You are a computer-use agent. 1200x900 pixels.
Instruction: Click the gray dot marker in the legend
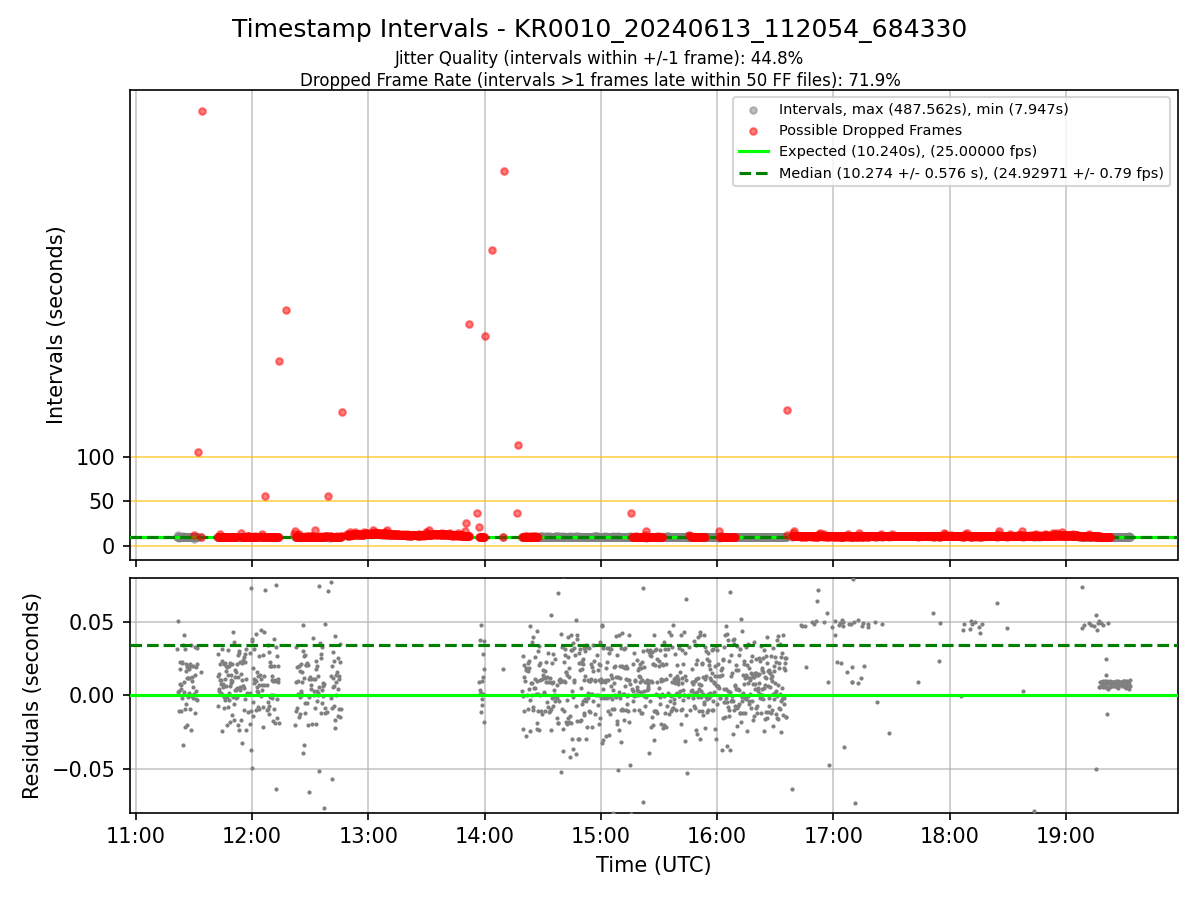click(754, 109)
